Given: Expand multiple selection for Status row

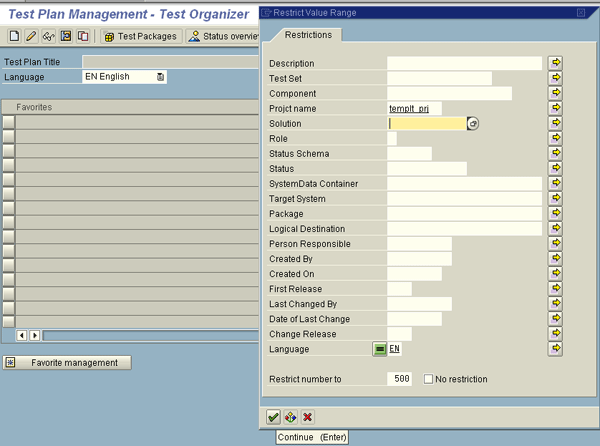Looking at the screenshot, I should 556,169.
